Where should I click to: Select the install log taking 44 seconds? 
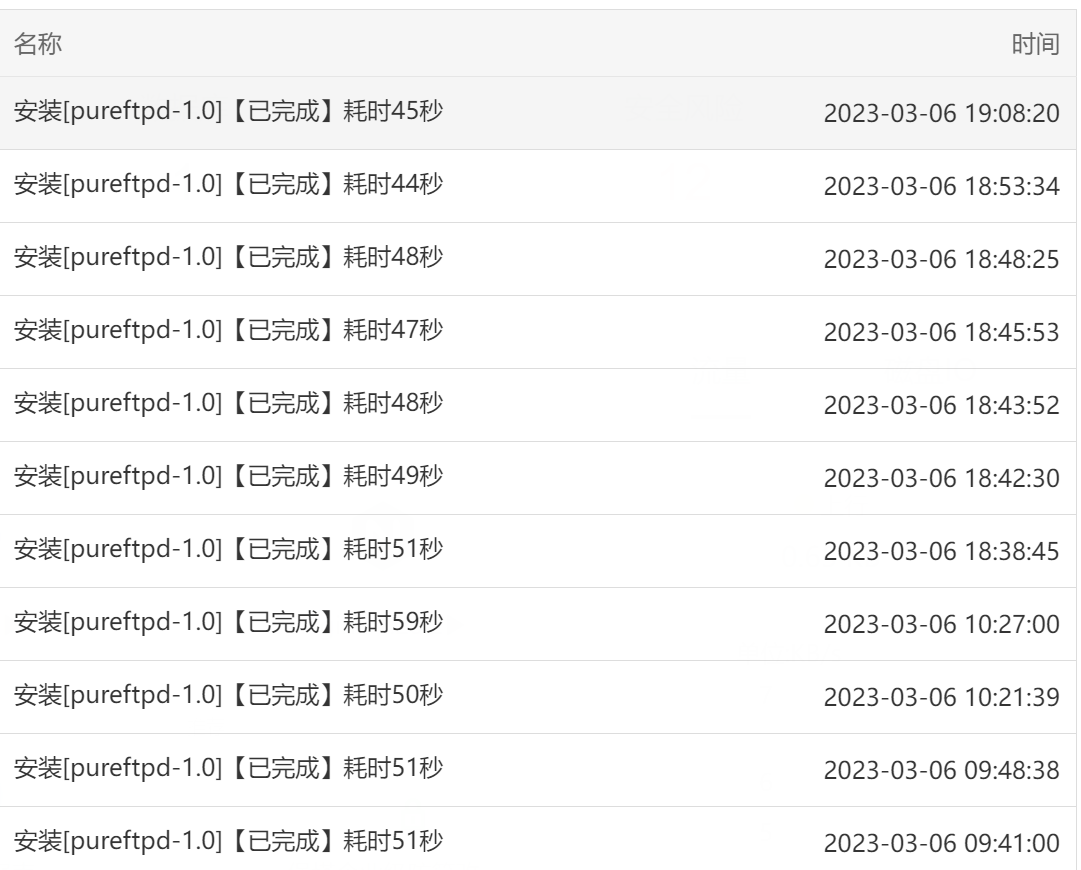tap(538, 186)
